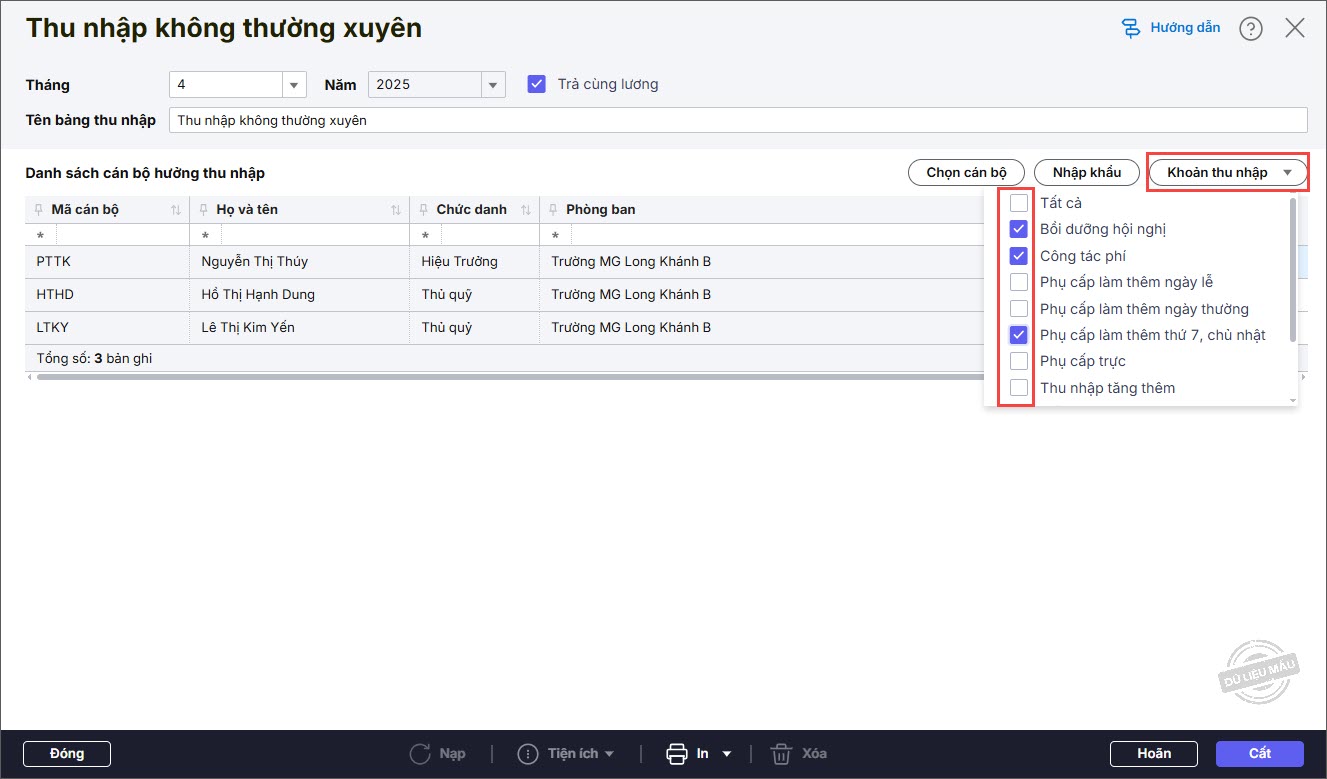Click the printer icon labeled In
Viewport: 1327px width, 779px height.
pyautogui.click(x=677, y=753)
